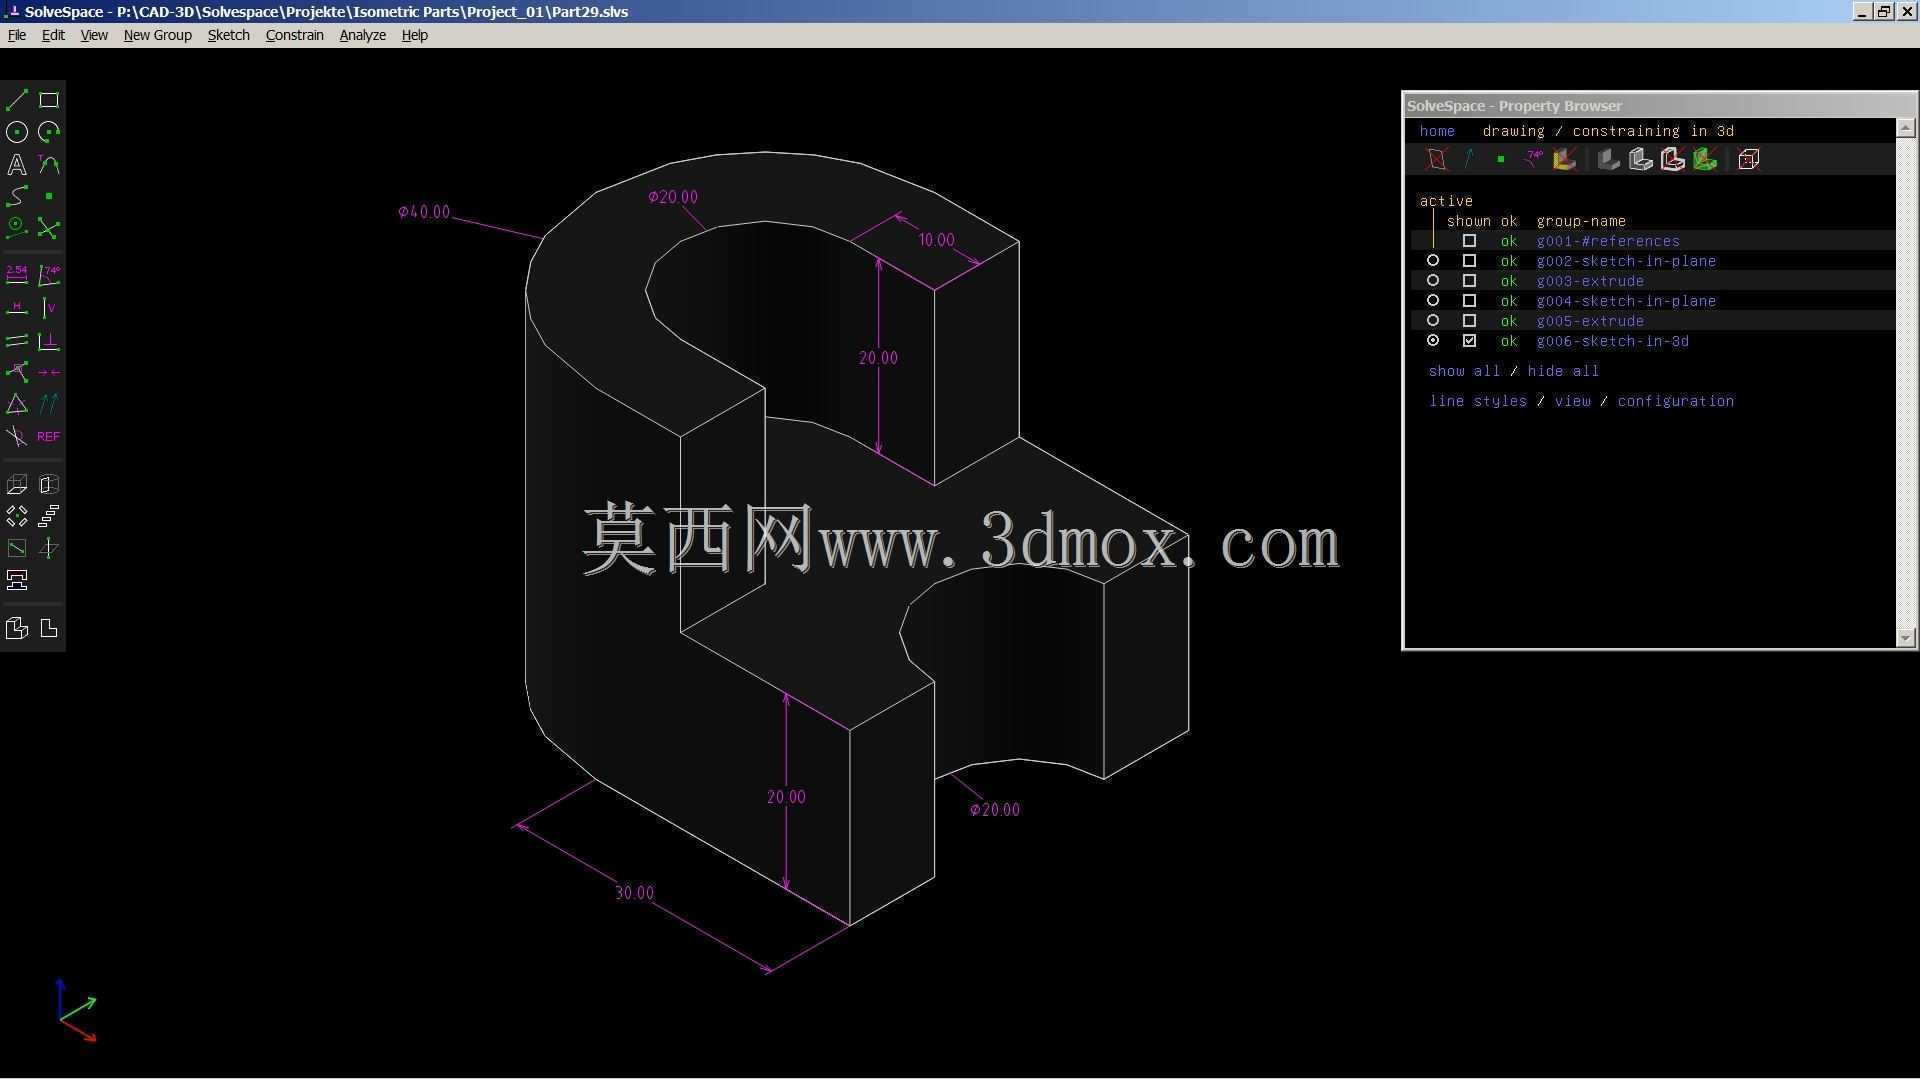
Task: Apply the angle constraint tool
Action: (x=49, y=274)
